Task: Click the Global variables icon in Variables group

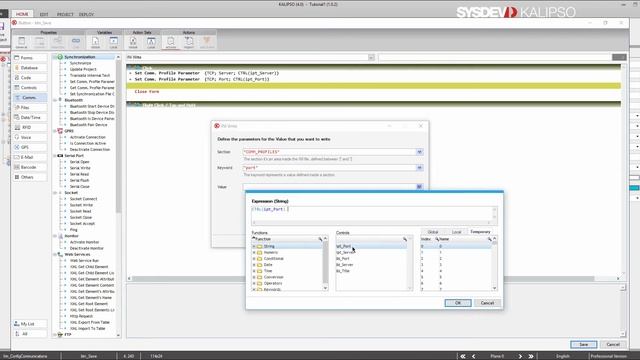Action: coord(95,42)
